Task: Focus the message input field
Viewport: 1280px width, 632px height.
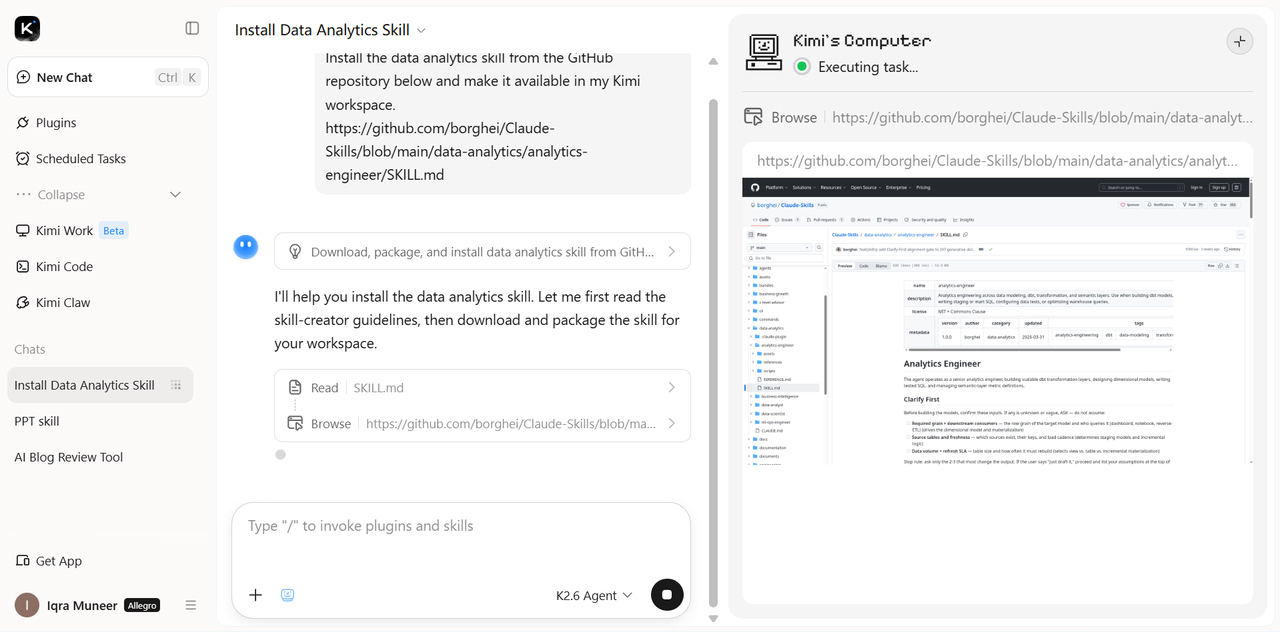Action: (x=461, y=526)
